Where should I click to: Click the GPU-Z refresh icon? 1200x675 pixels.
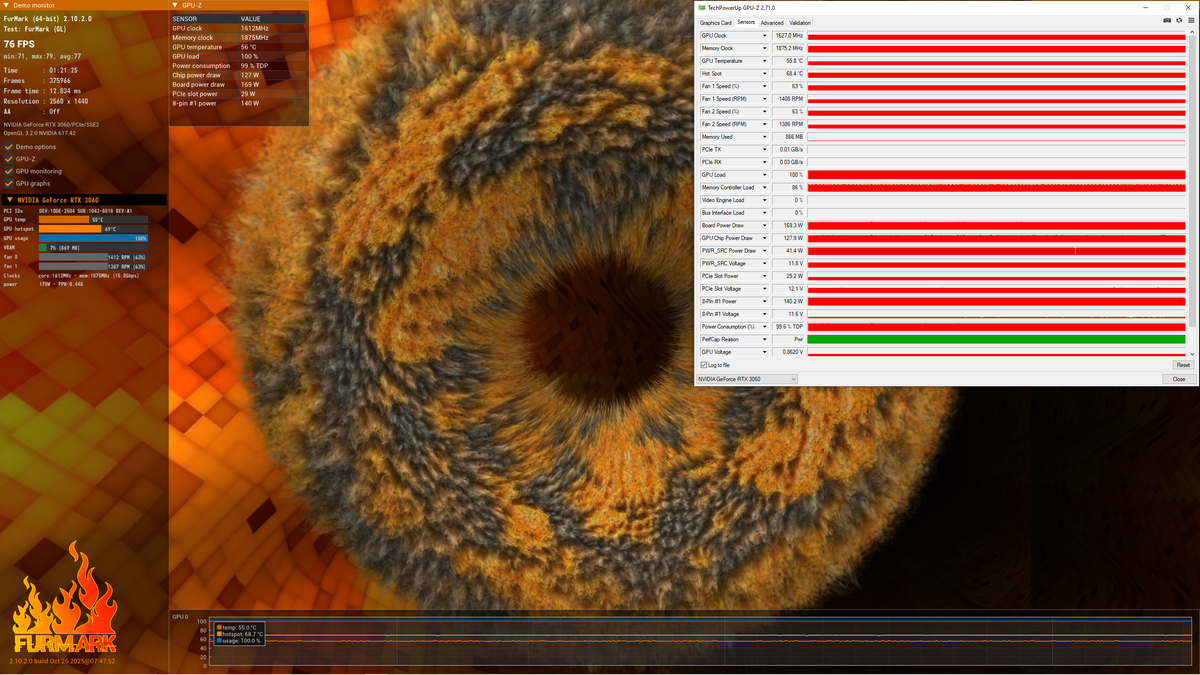coord(1179,20)
